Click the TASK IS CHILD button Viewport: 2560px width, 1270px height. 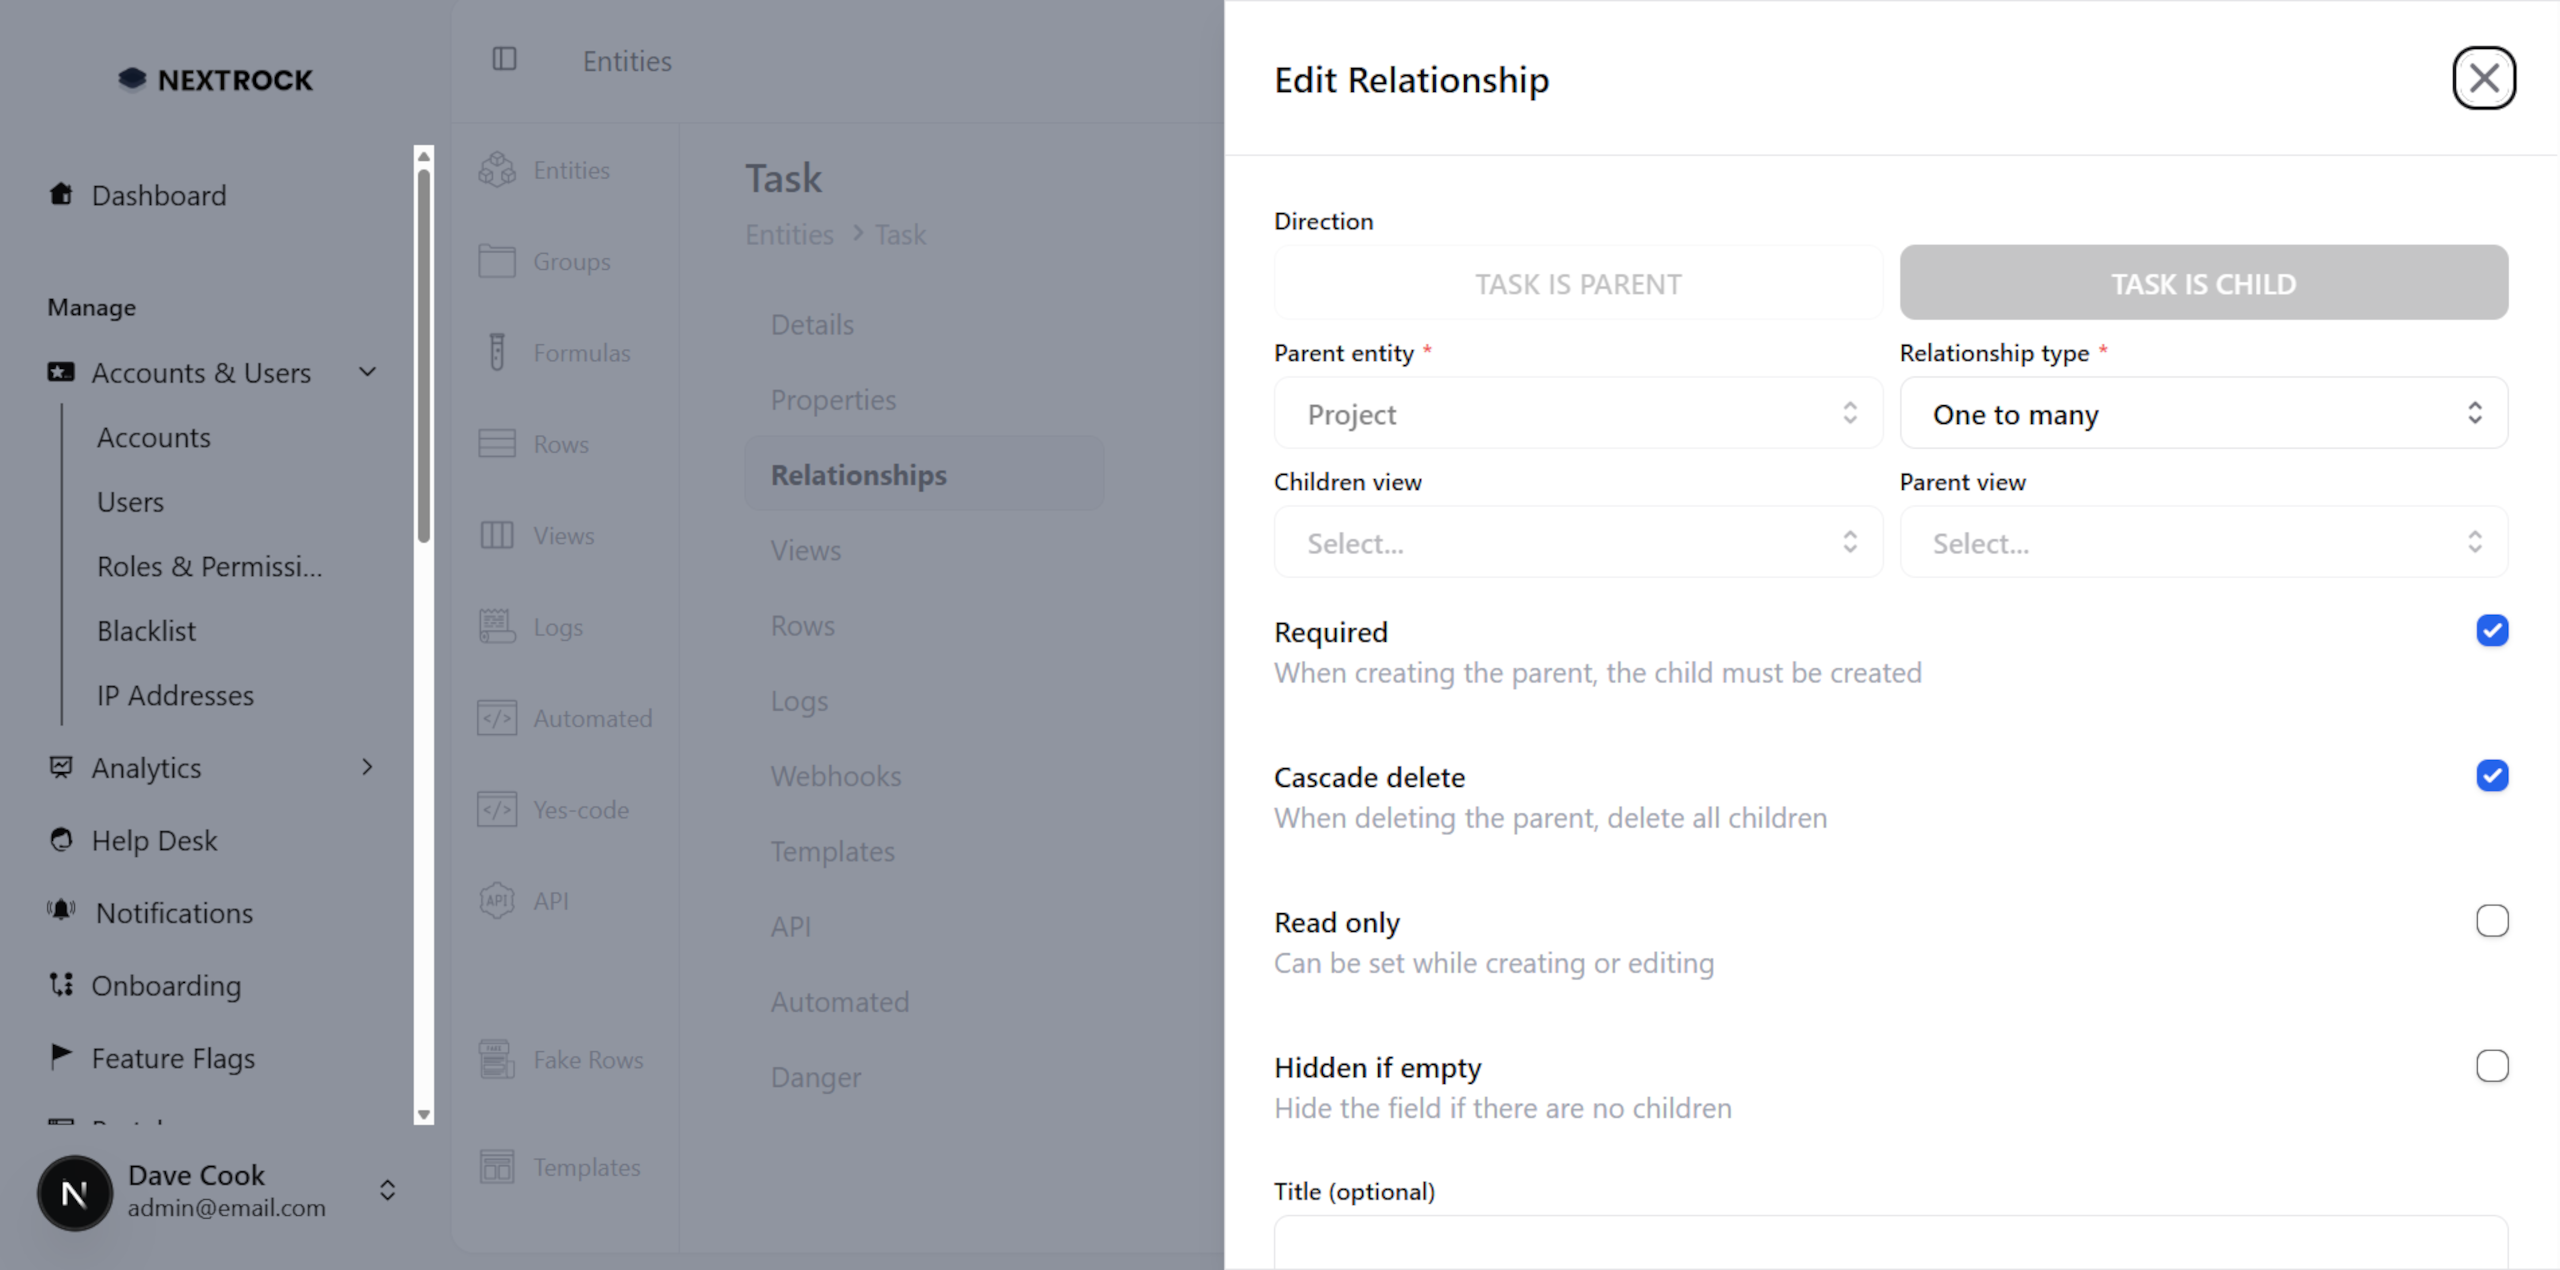[2203, 284]
